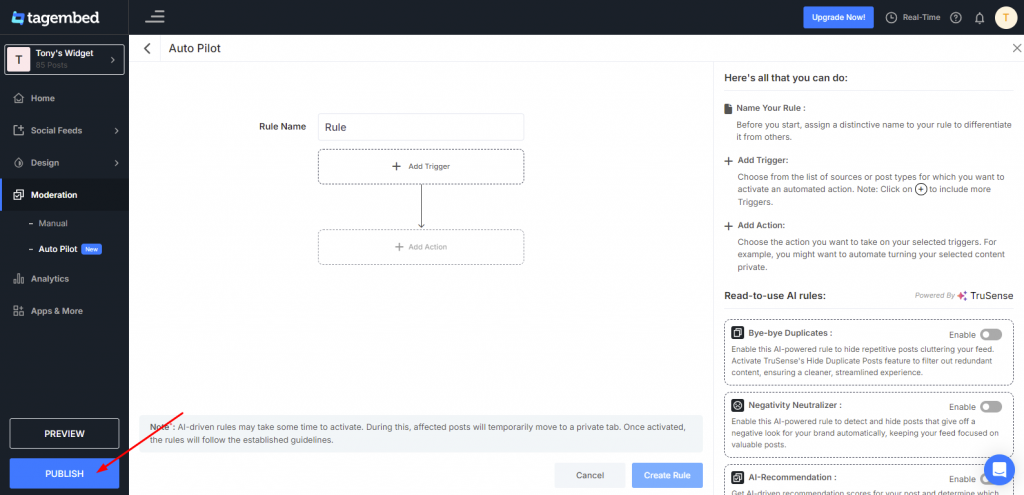The height and width of the screenshot is (495, 1024).
Task: Click the PUBLISH button
Action: (x=64, y=473)
